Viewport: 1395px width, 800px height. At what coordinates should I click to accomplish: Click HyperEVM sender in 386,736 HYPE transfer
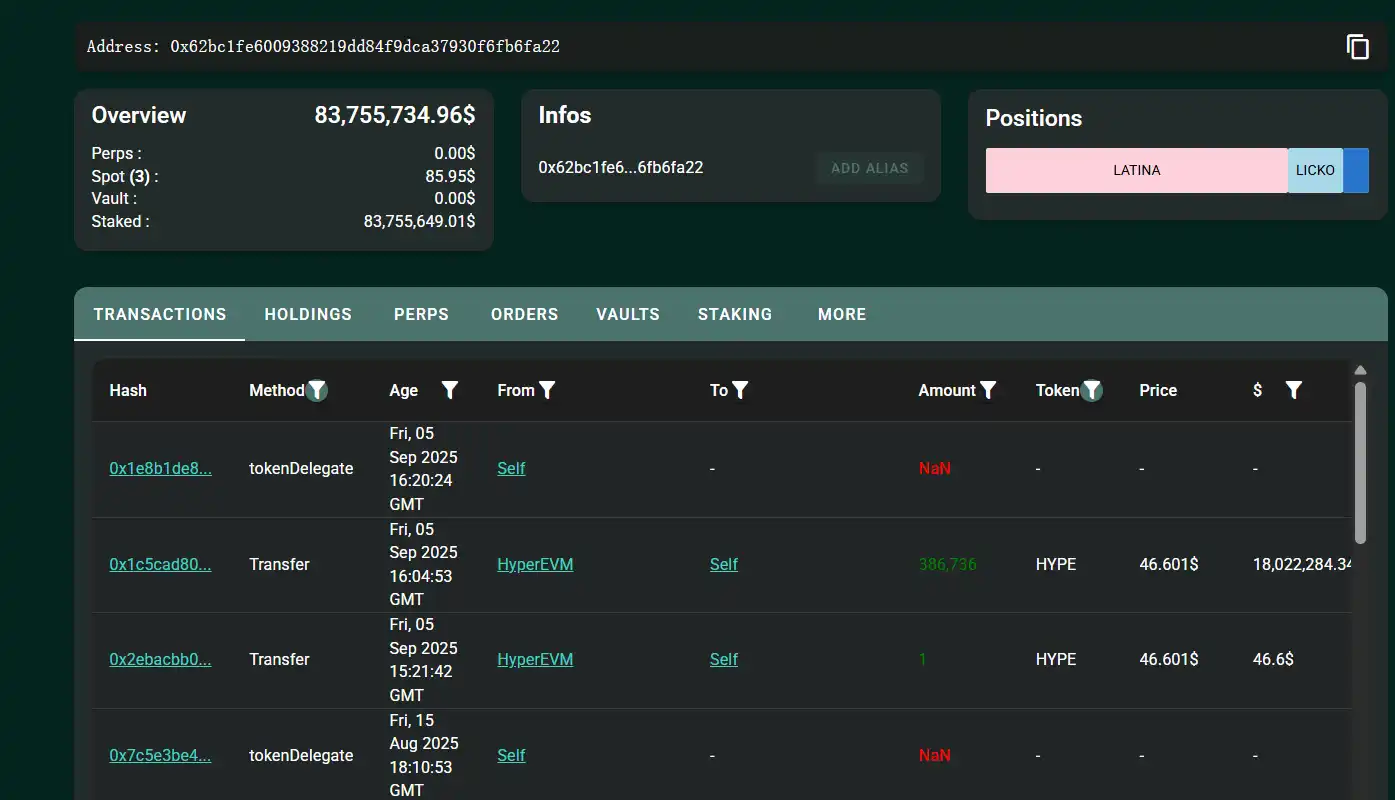[535, 565]
